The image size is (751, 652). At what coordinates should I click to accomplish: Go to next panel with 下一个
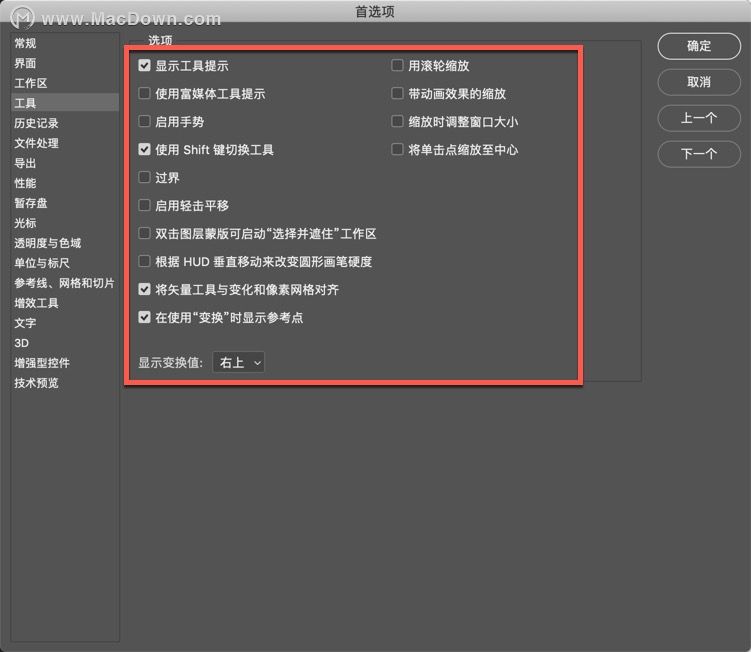(x=699, y=154)
